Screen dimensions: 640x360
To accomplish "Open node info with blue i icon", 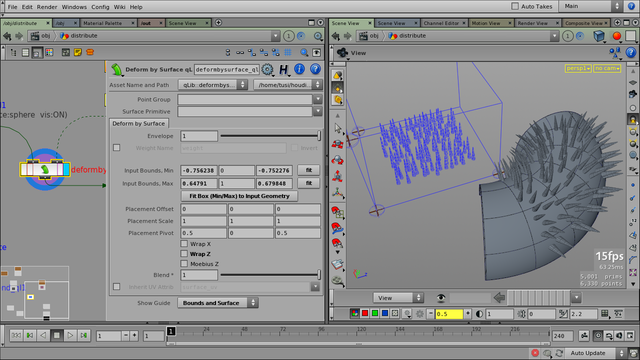I will (x=299, y=69).
